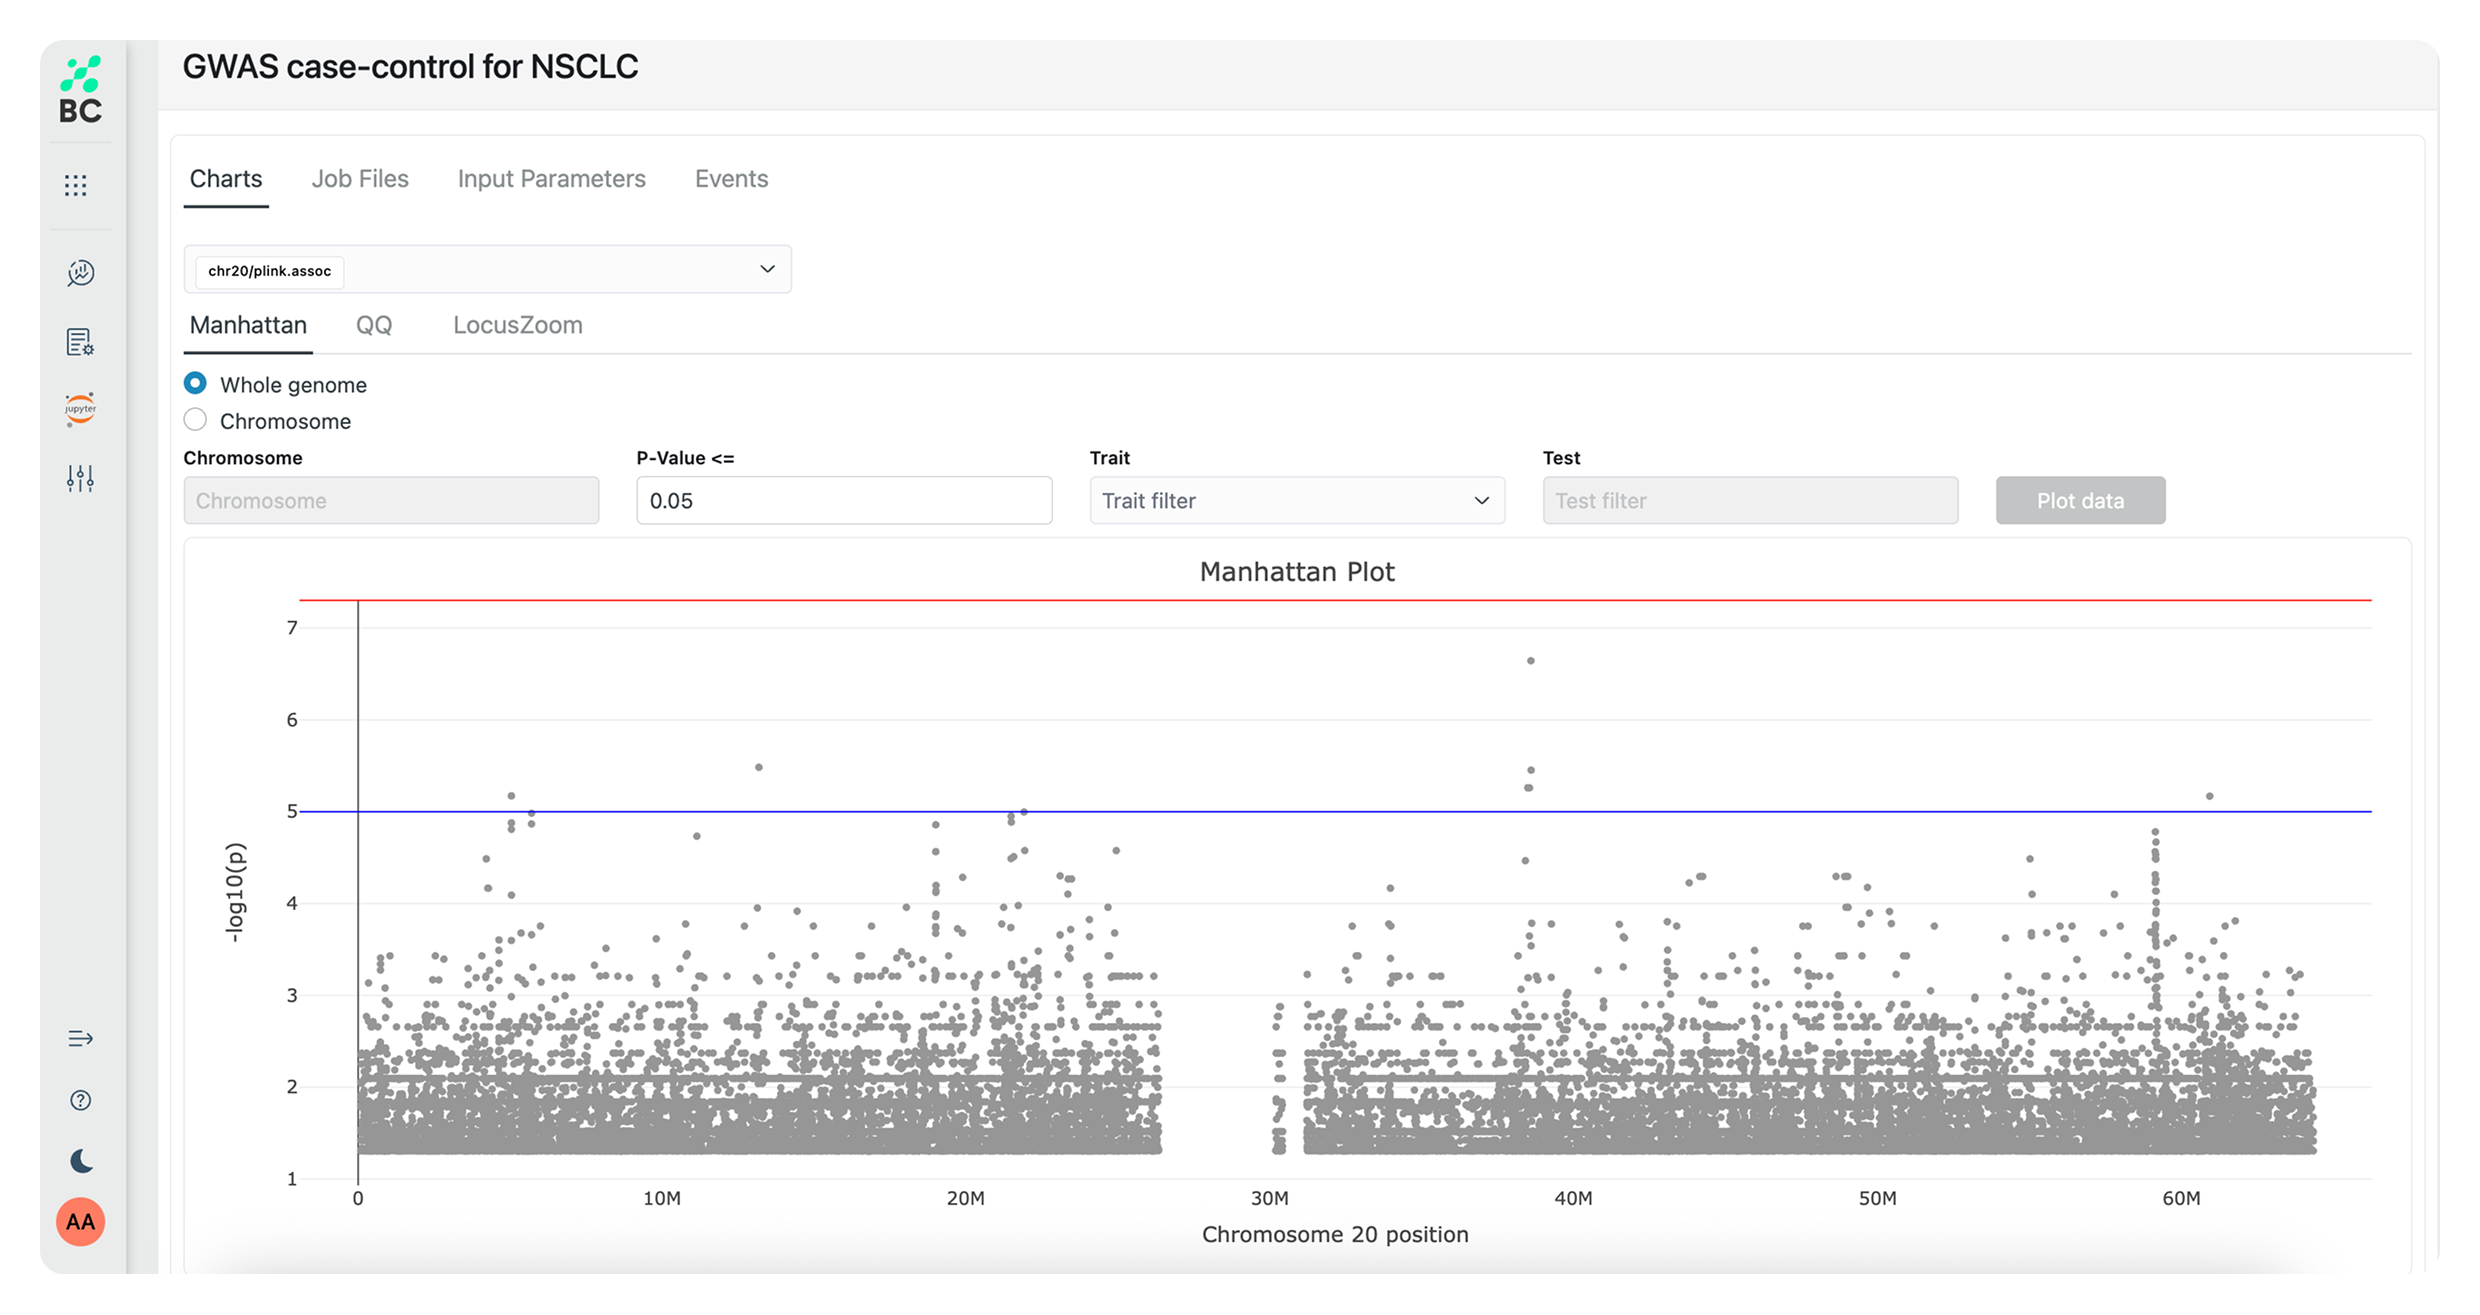Open the document settings sidebar icon
The image size is (2480, 1315).
click(x=80, y=342)
